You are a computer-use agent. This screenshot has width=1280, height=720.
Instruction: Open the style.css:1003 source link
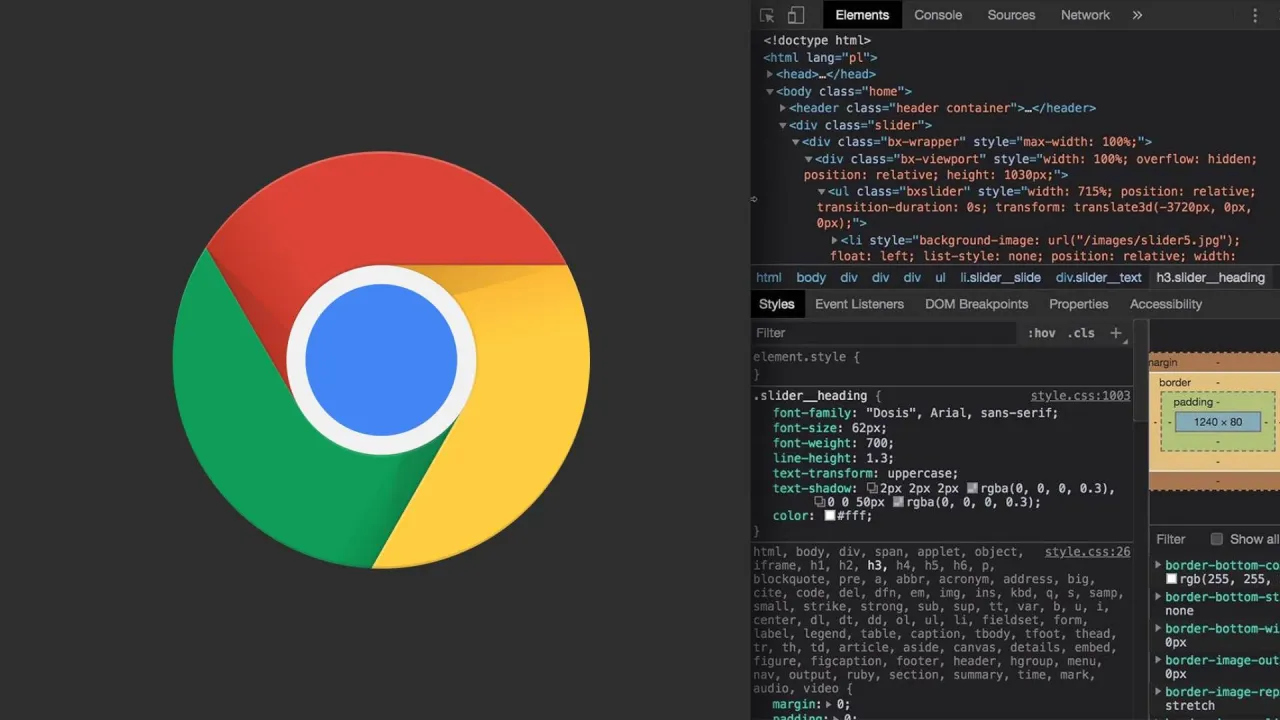click(x=1080, y=395)
